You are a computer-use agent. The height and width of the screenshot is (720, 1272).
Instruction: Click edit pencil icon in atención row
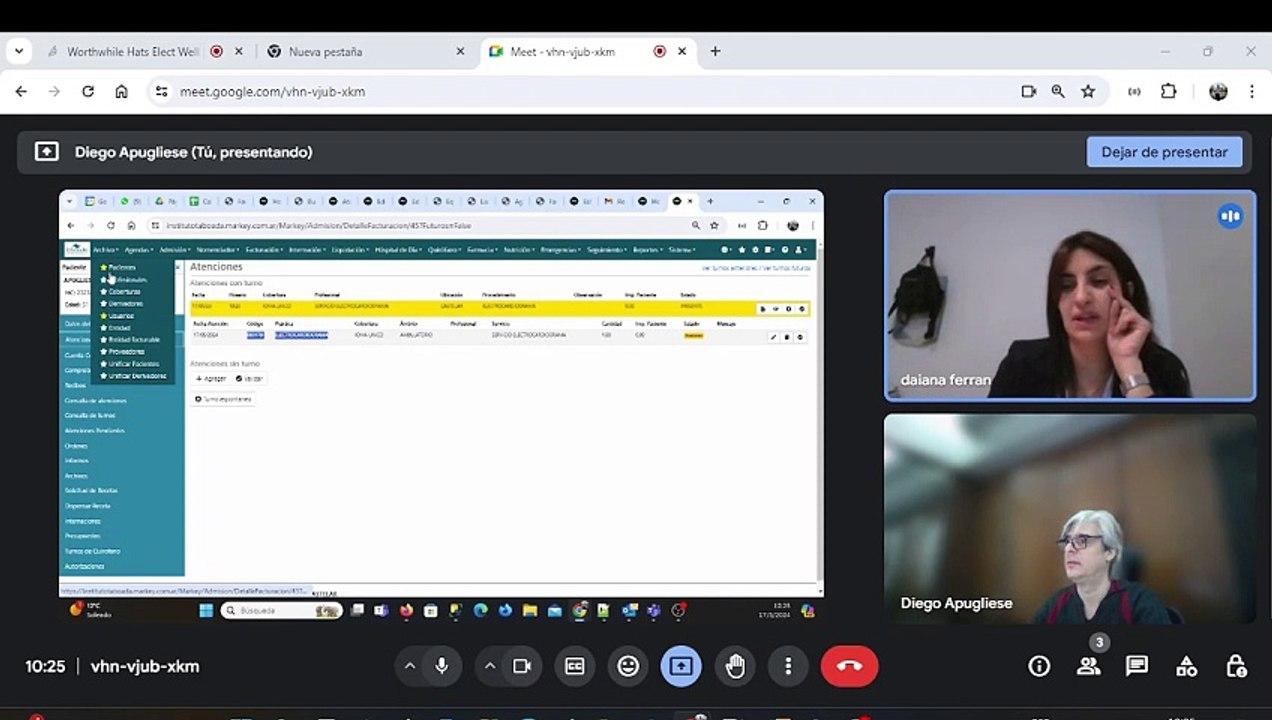[x=773, y=337]
